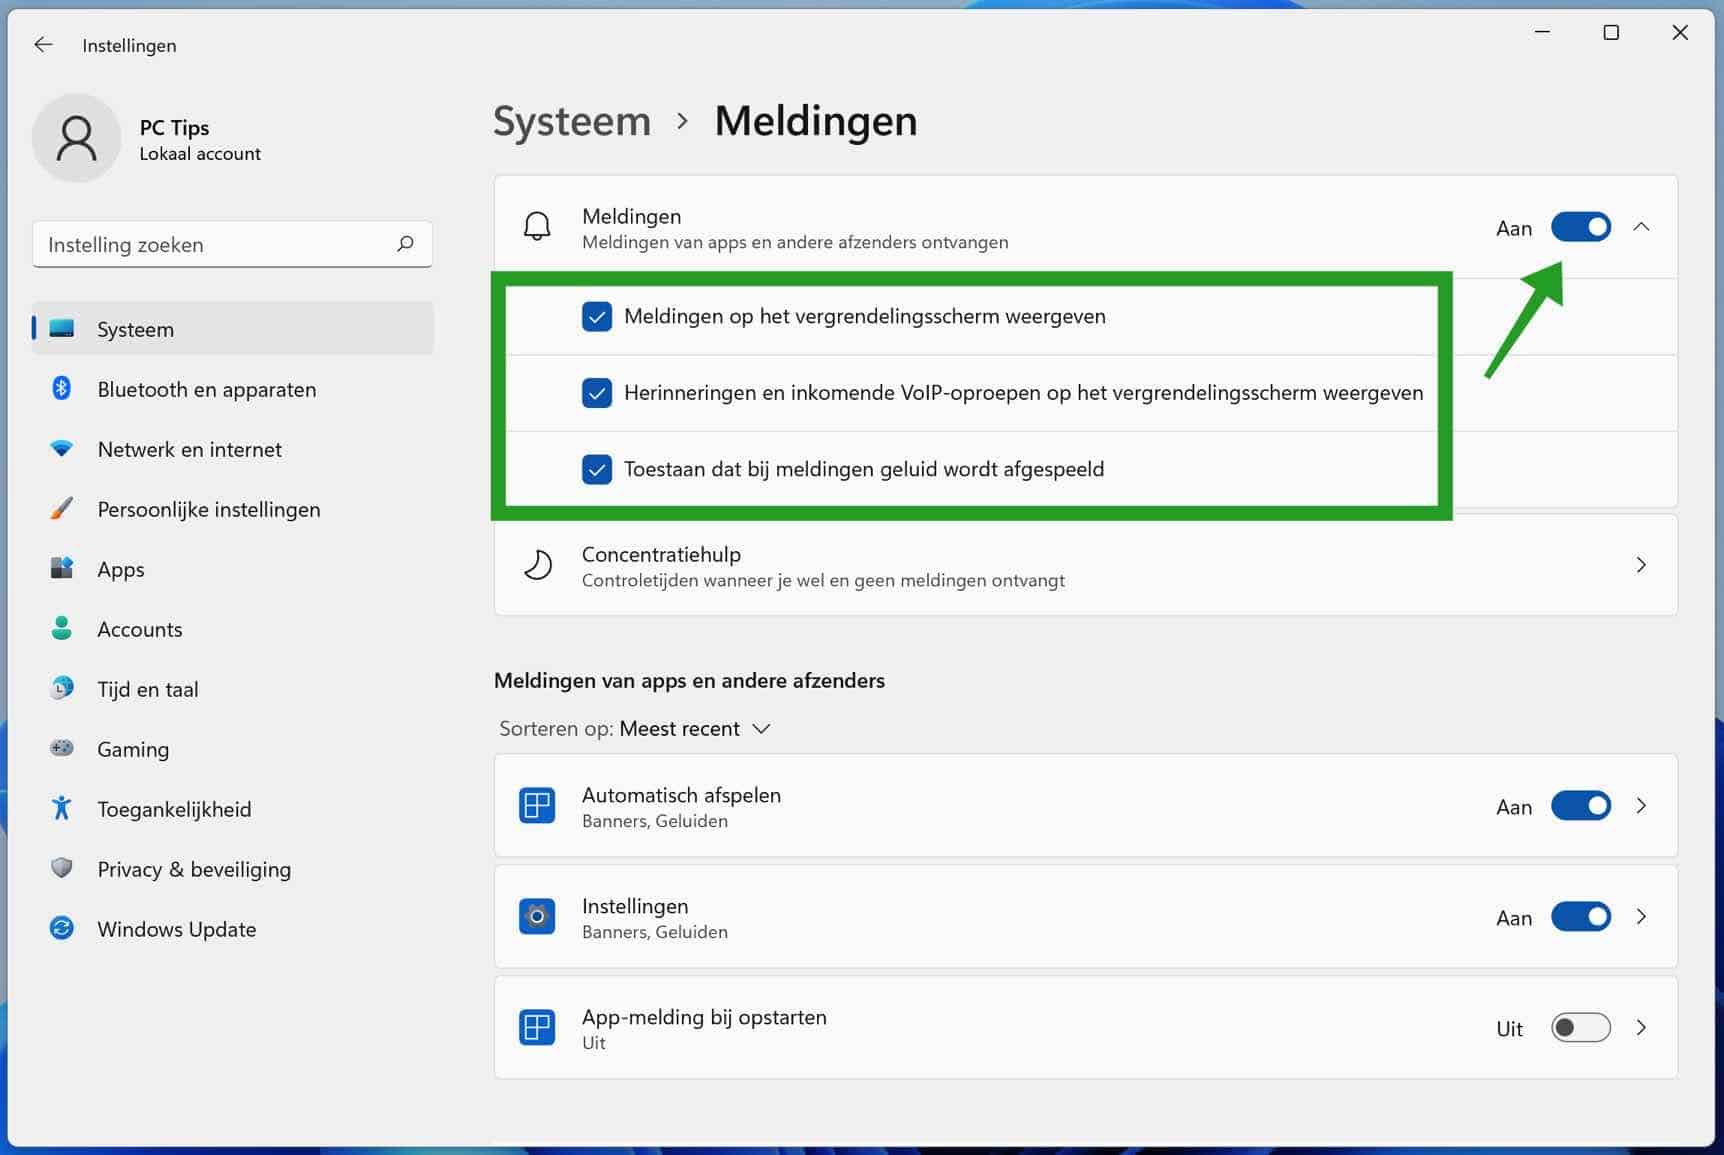Click the Netwerk en internet globe icon

click(62, 449)
